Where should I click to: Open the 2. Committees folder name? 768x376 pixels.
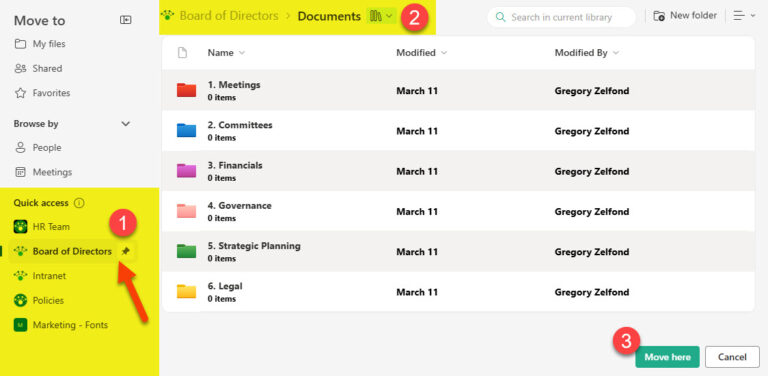[x=240, y=125]
